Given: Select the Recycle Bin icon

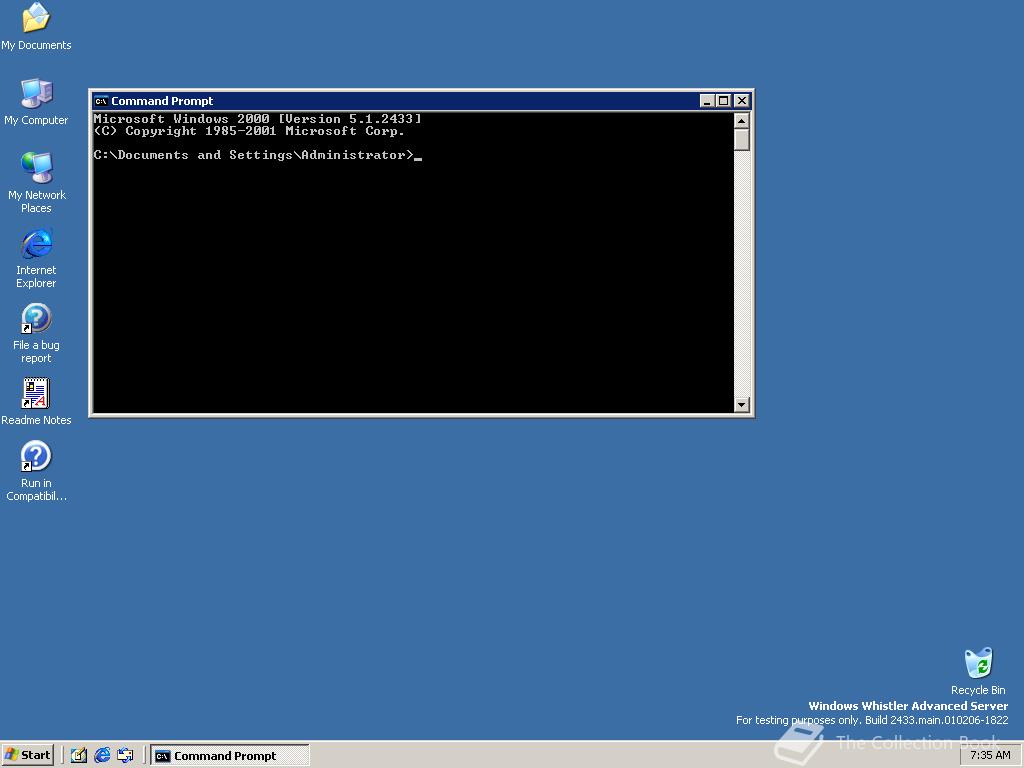Looking at the screenshot, I should (978, 671).
